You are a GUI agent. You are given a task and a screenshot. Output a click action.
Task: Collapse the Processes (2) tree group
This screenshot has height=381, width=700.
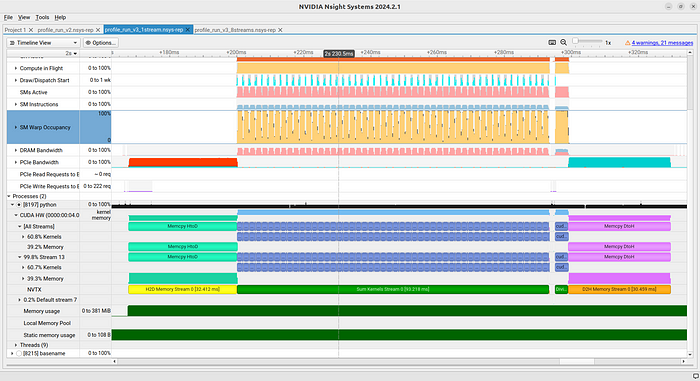9,196
